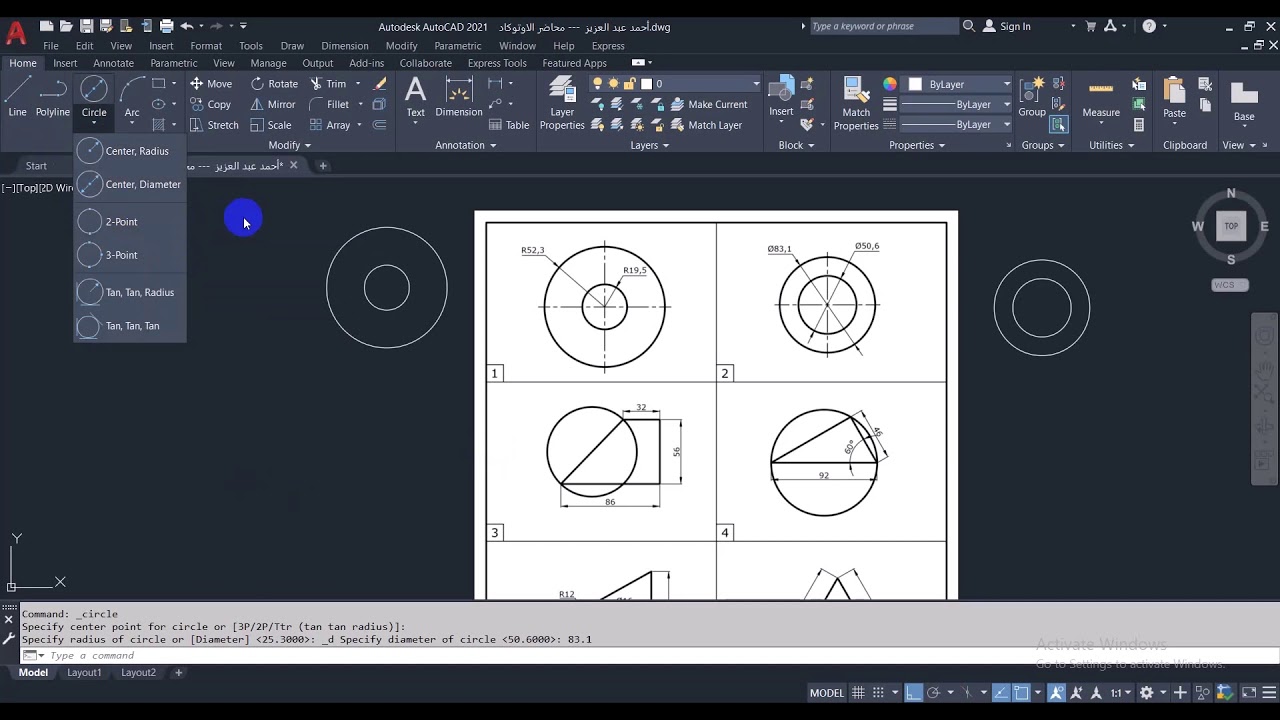The height and width of the screenshot is (720, 1280).
Task: Open annotation scale 1:1 dropdown
Action: [1121, 692]
